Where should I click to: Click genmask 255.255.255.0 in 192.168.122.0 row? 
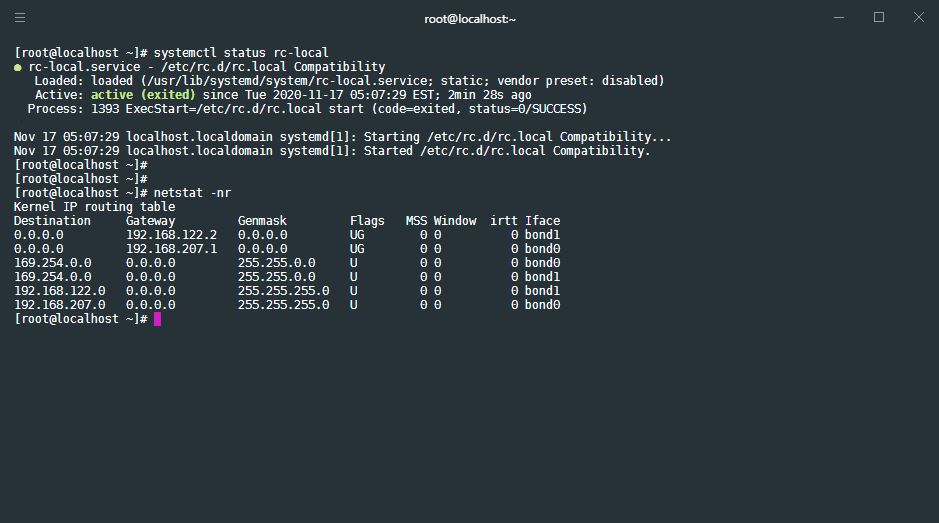coord(283,291)
